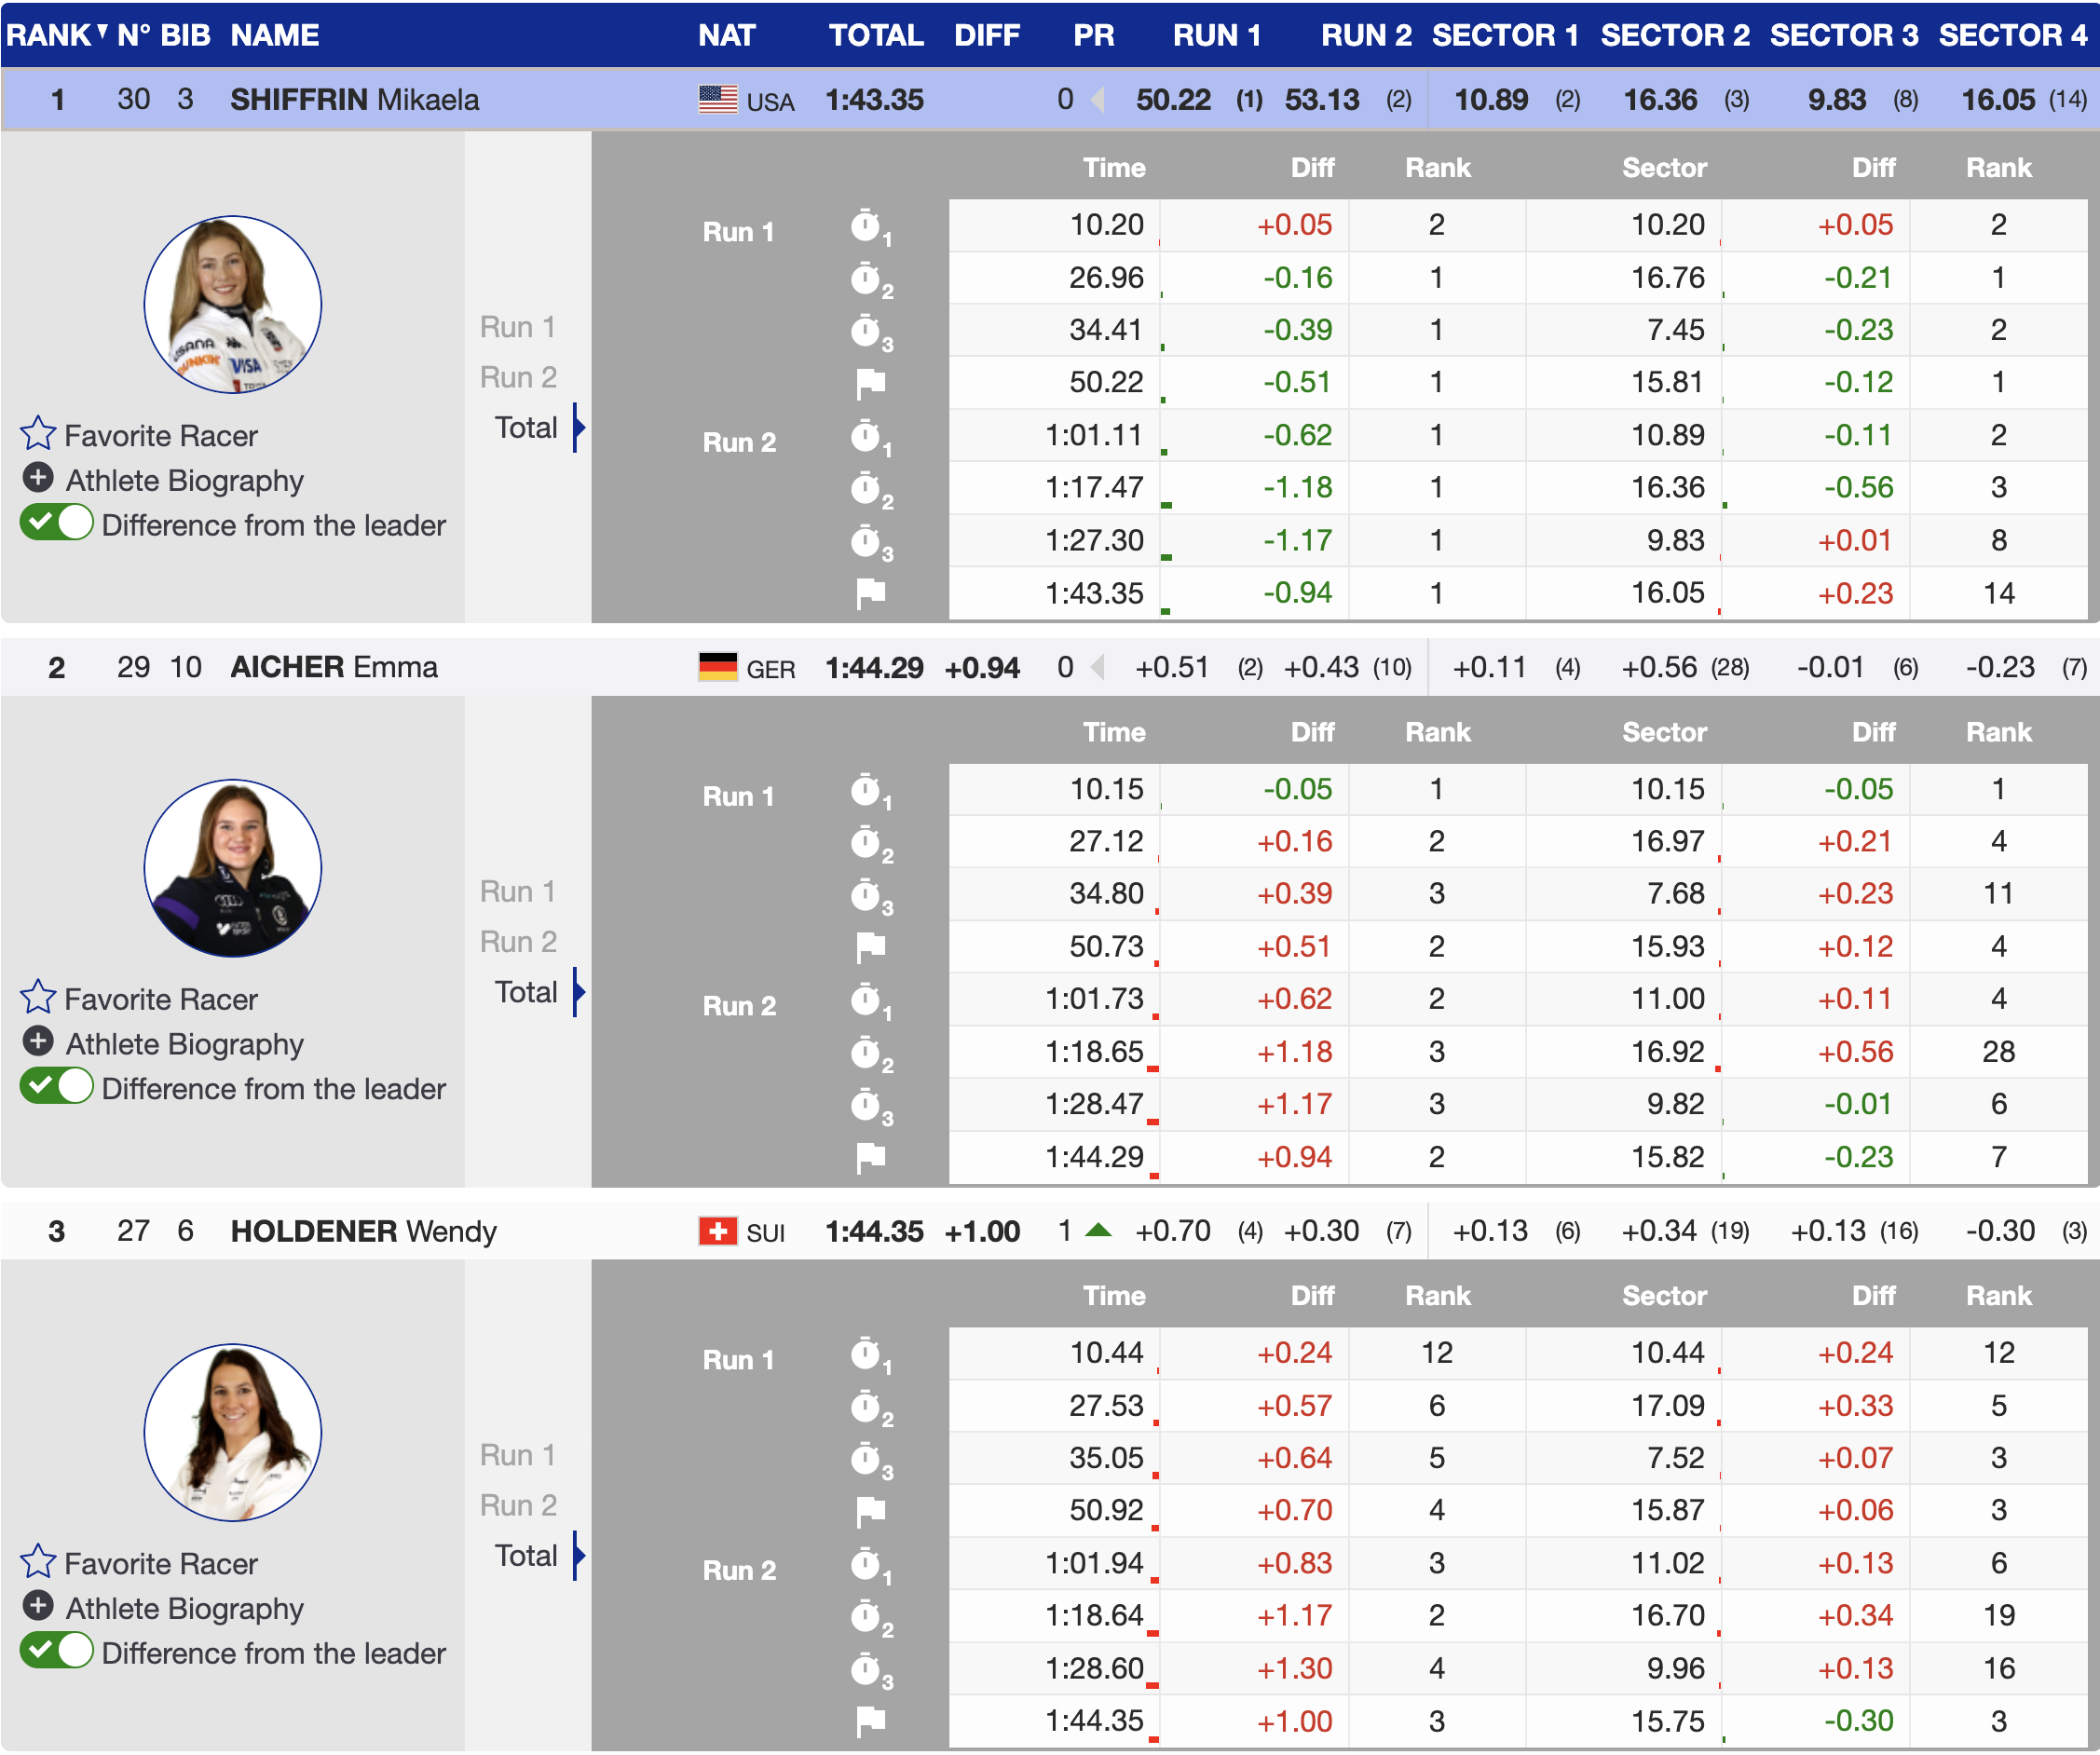Select Run 2 tab in Aicher's panel
This screenshot has height=1755, width=2100.
(517, 941)
